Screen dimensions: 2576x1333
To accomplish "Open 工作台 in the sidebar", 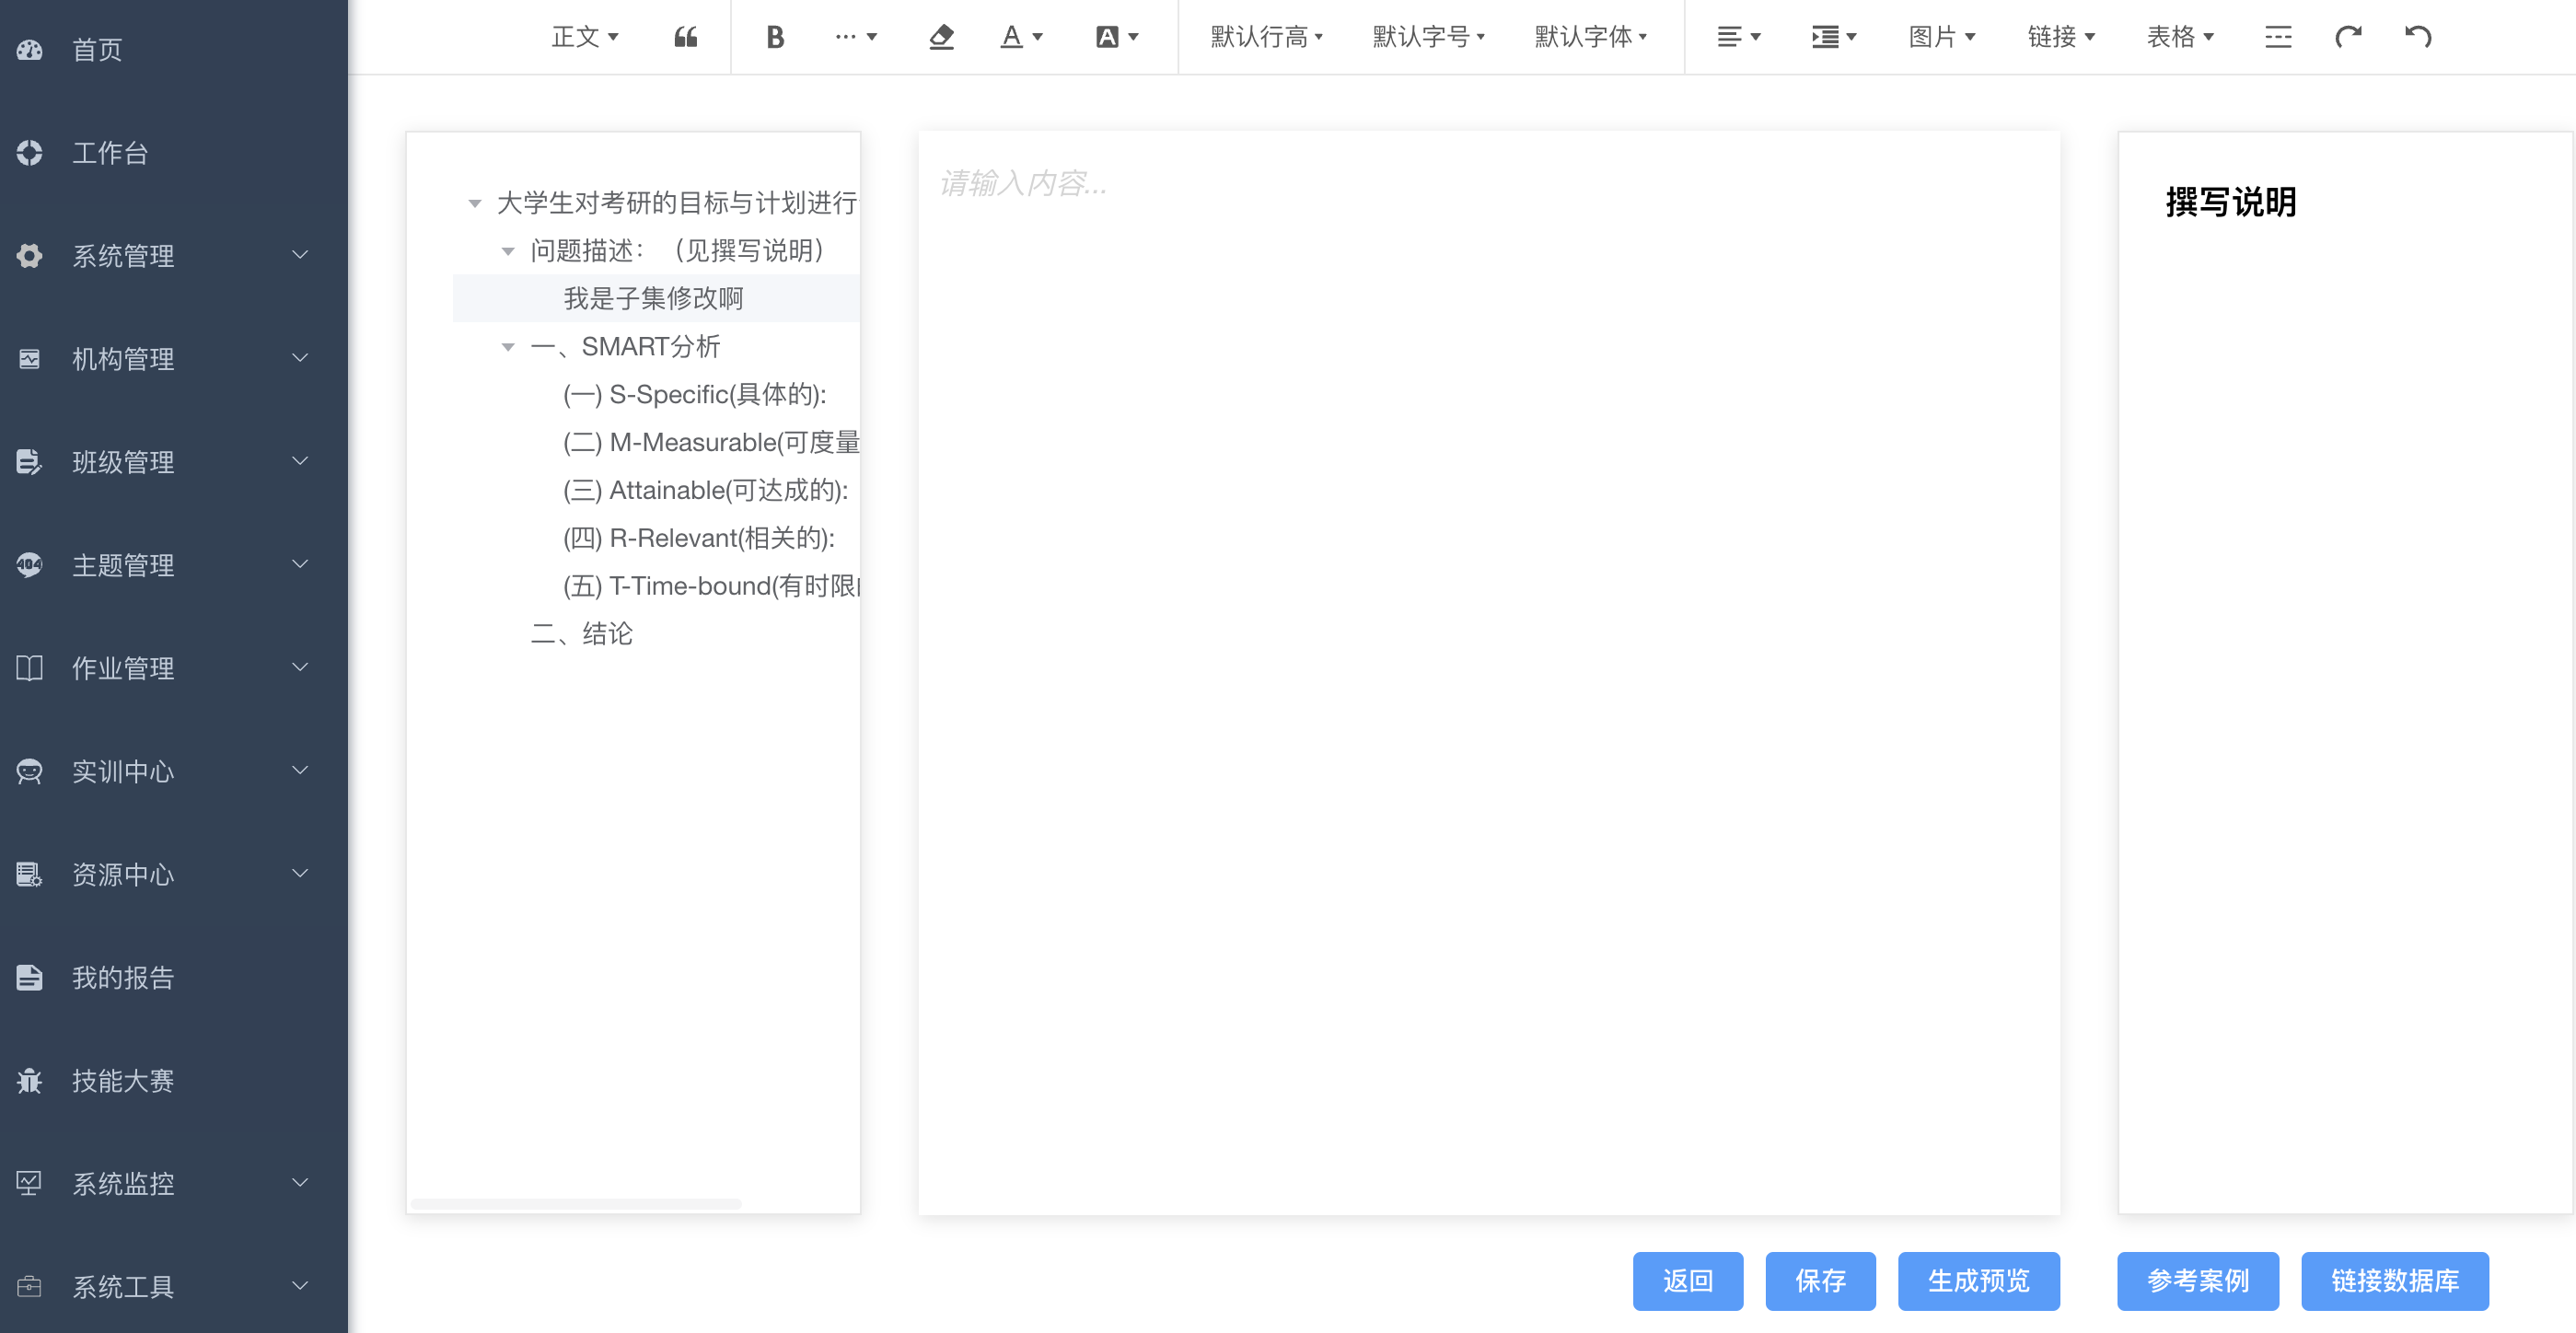I will coord(110,153).
